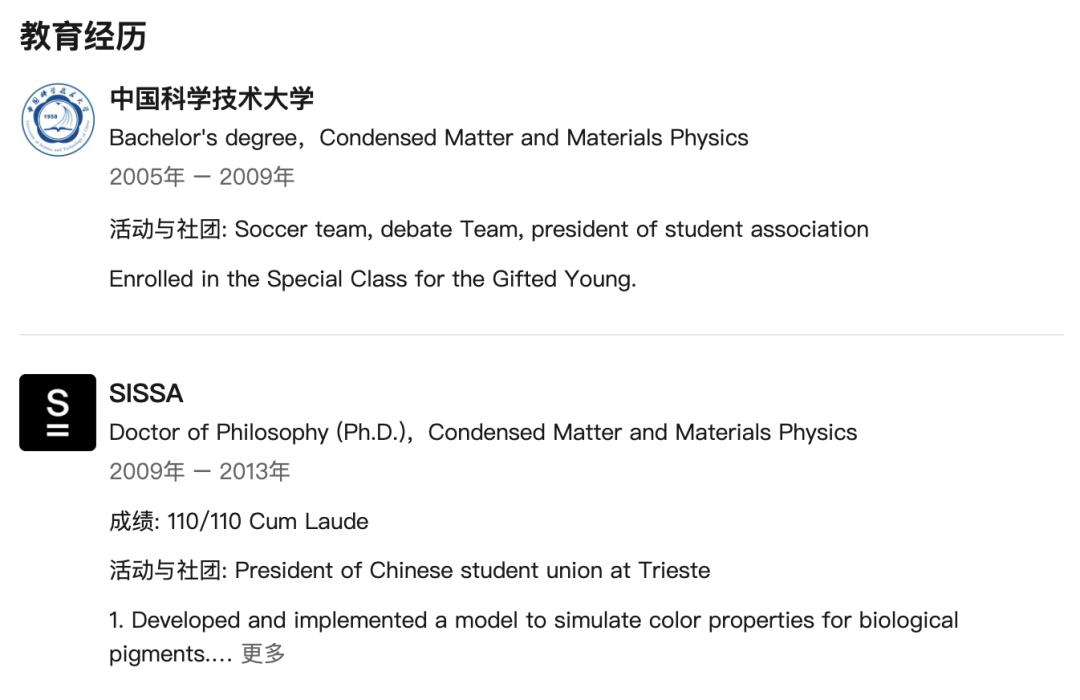Click the Soccer team, debate Team activities line

pos(551,229)
